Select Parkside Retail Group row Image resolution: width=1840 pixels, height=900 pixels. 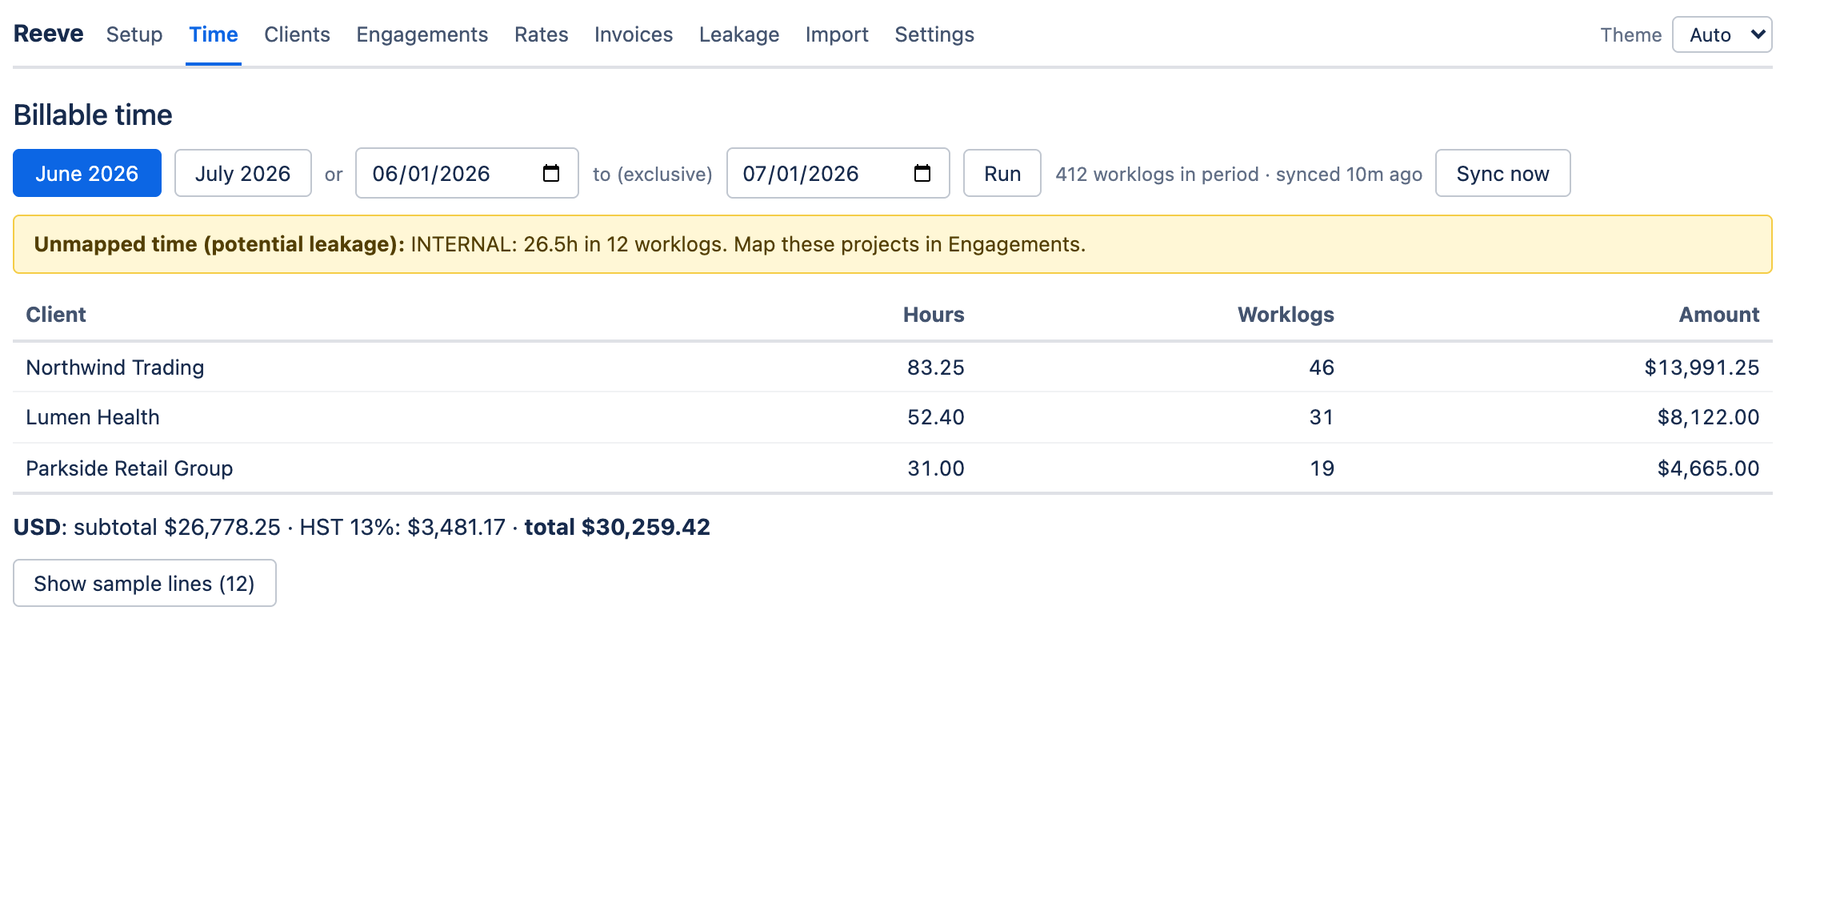892,468
